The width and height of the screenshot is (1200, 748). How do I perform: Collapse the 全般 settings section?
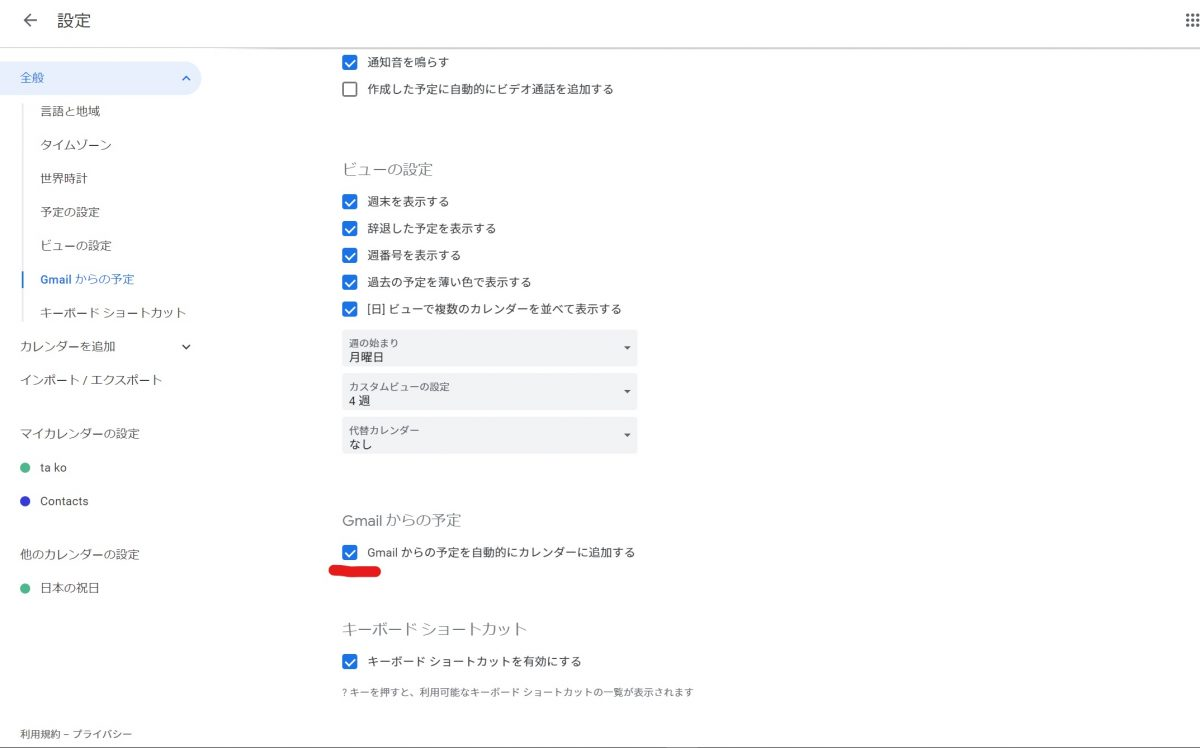click(184, 77)
